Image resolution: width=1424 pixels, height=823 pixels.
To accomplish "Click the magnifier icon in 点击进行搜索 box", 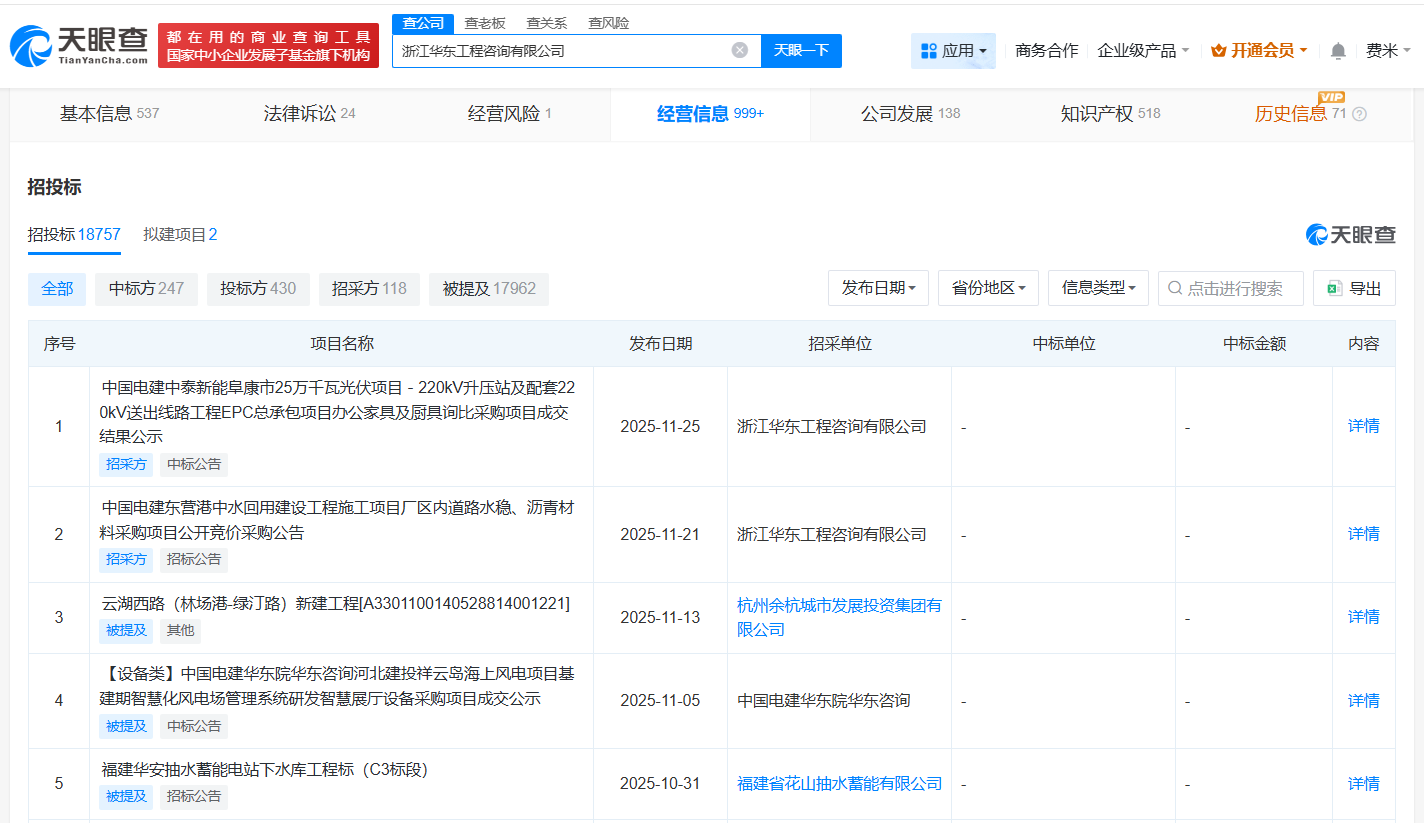I will 1173,288.
